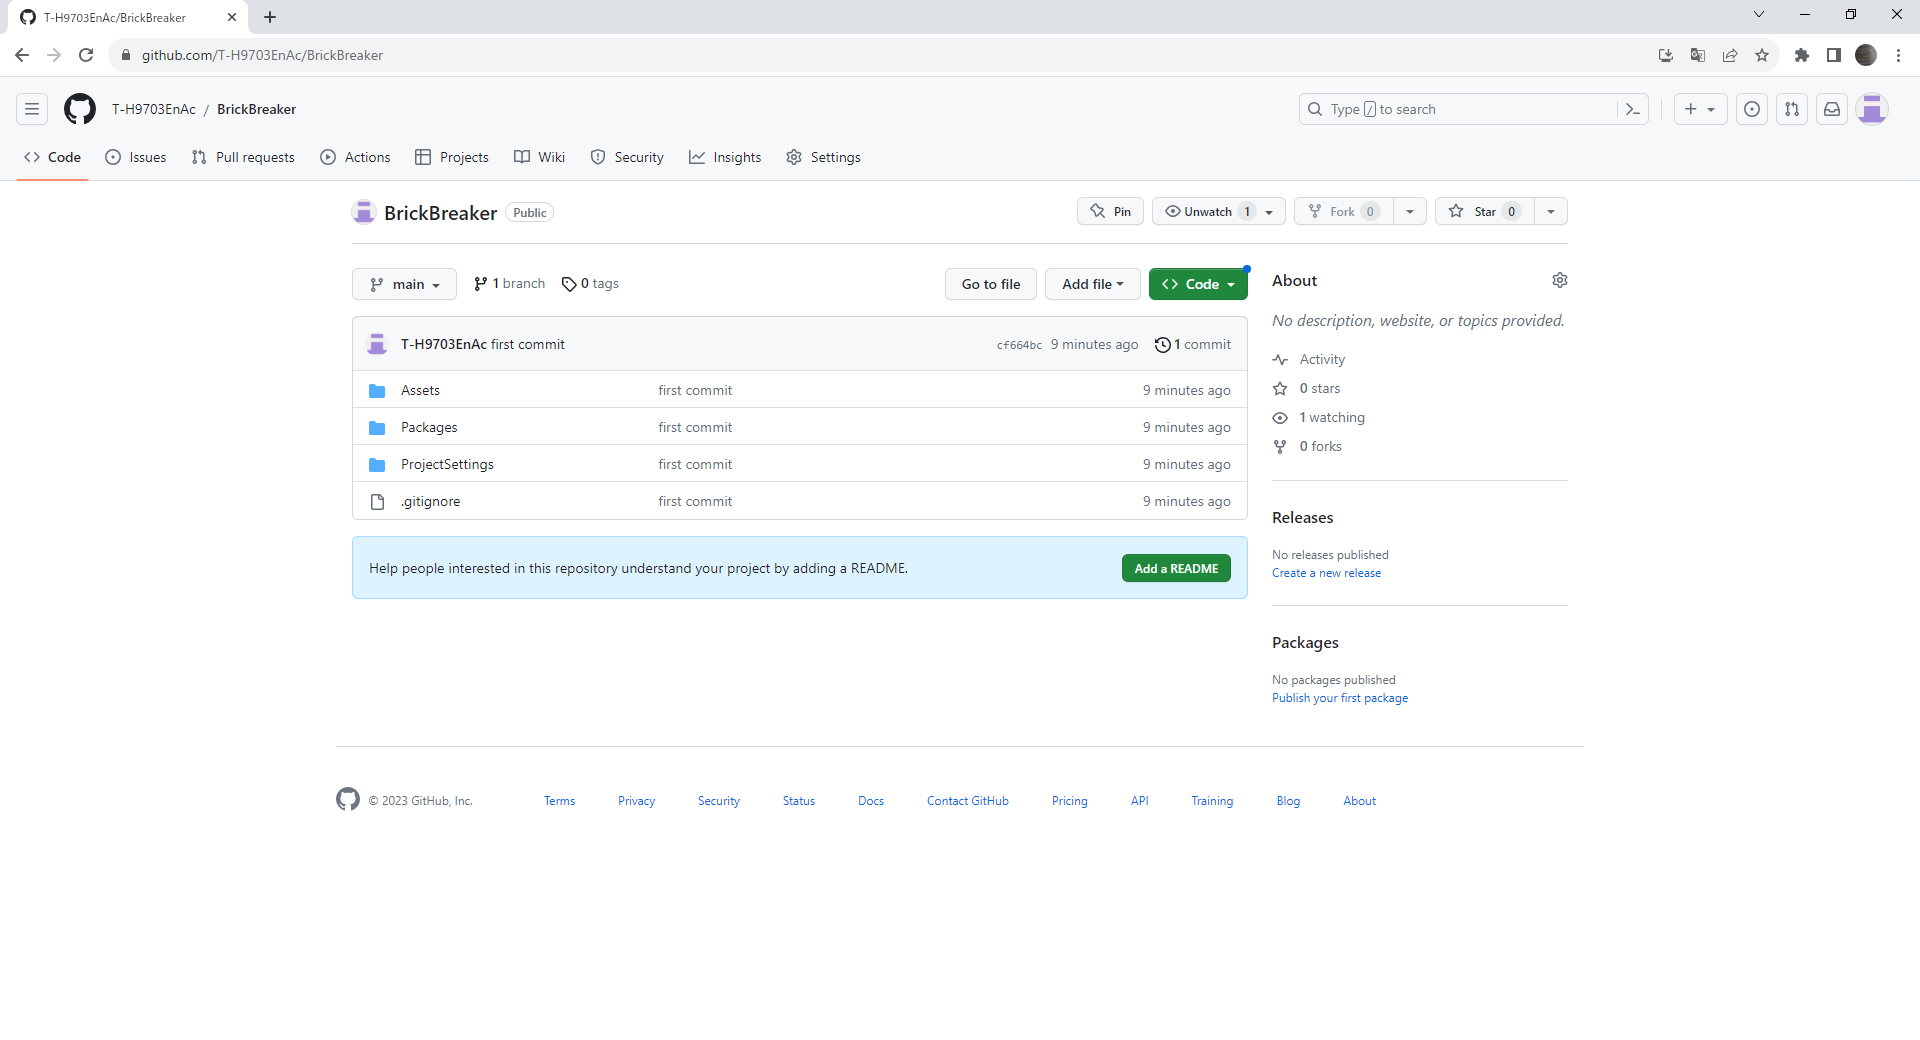Open commit cf664bc hash link
This screenshot has width=1920, height=1040.
point(1019,345)
